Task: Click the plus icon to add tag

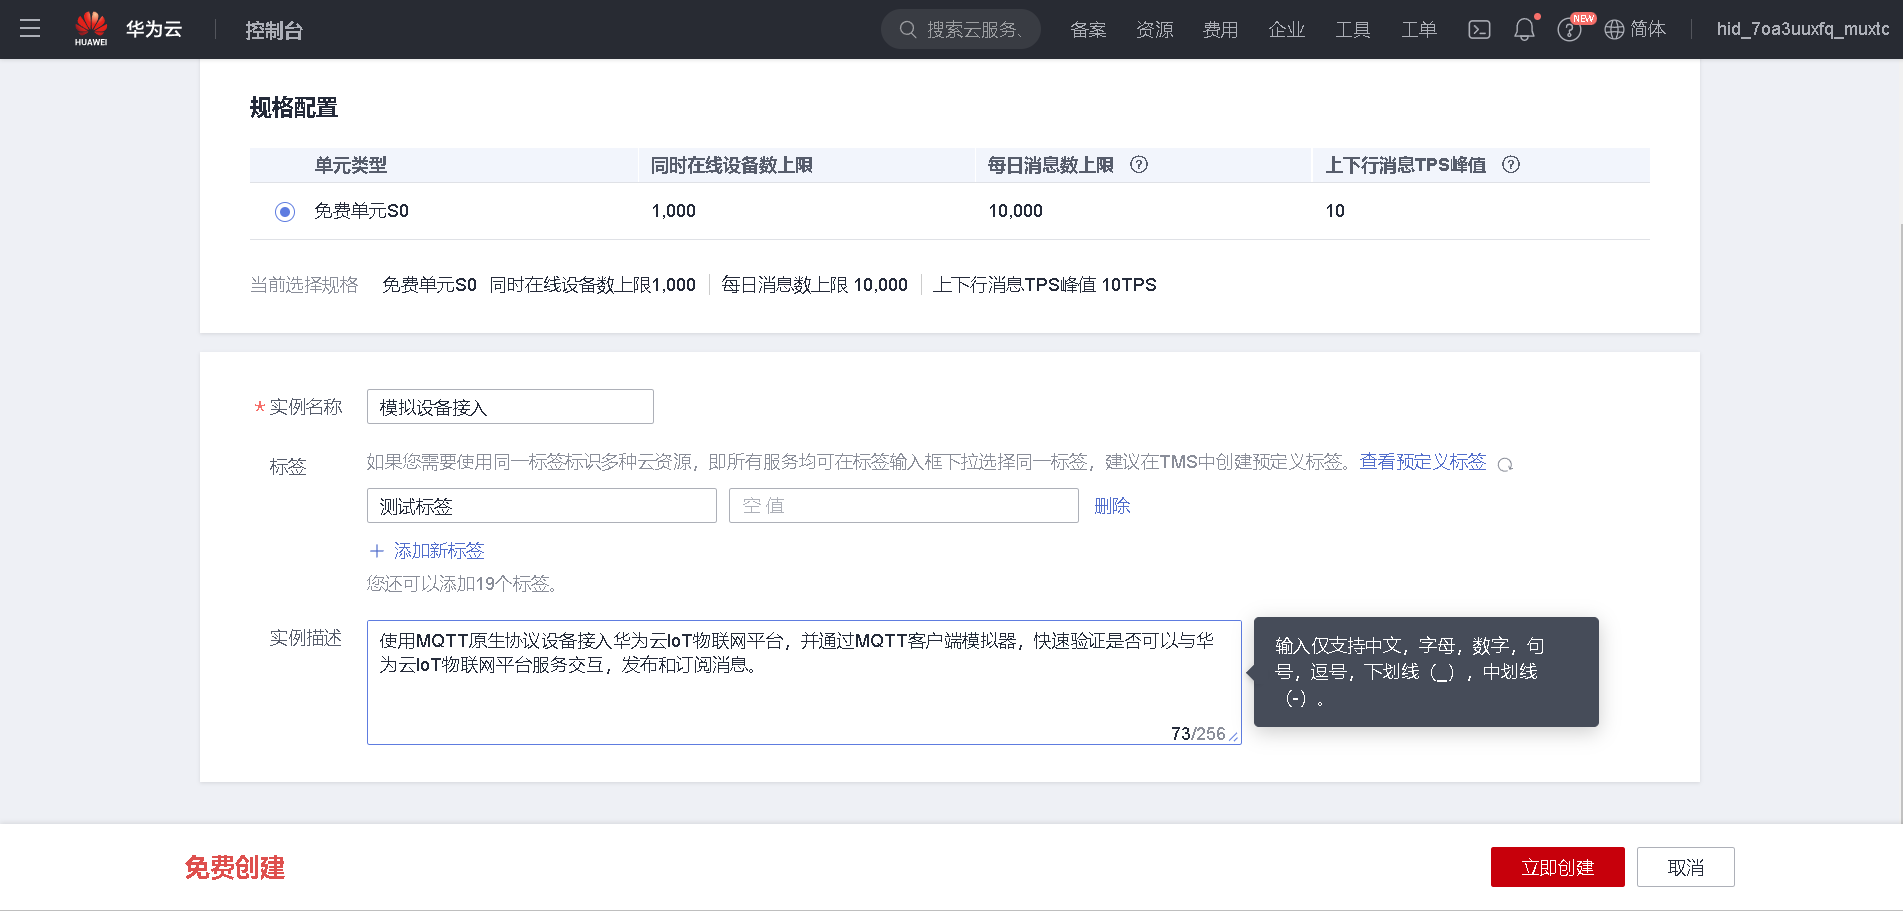Action: (x=377, y=551)
